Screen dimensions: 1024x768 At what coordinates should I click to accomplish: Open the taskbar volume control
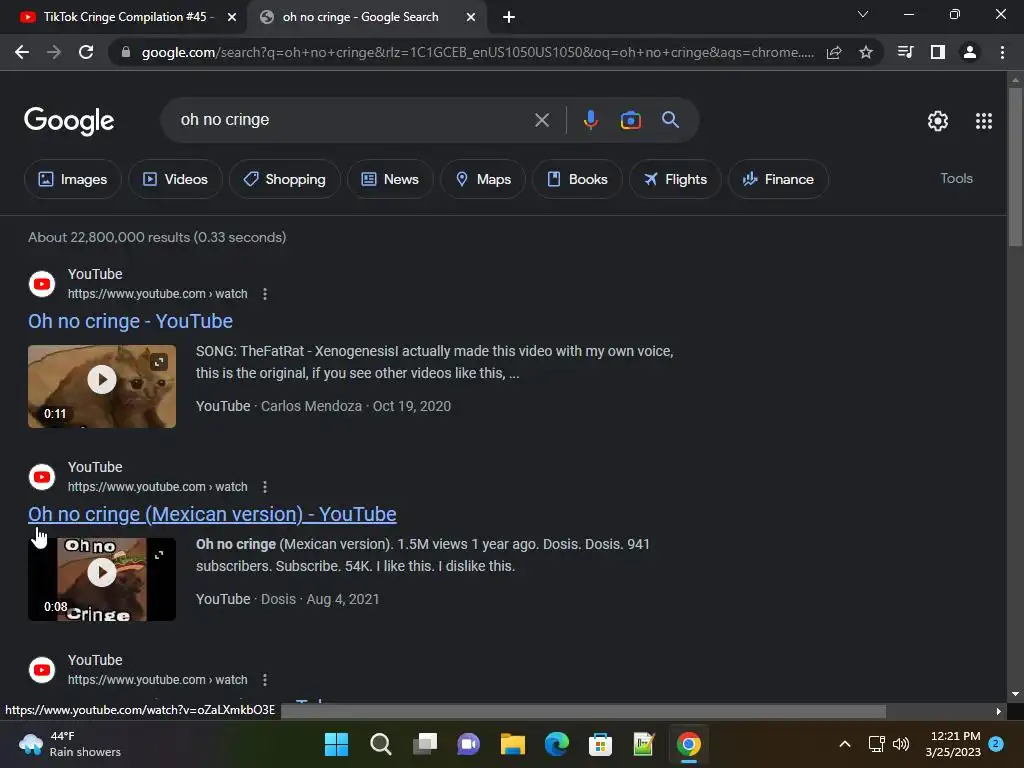tap(901, 744)
